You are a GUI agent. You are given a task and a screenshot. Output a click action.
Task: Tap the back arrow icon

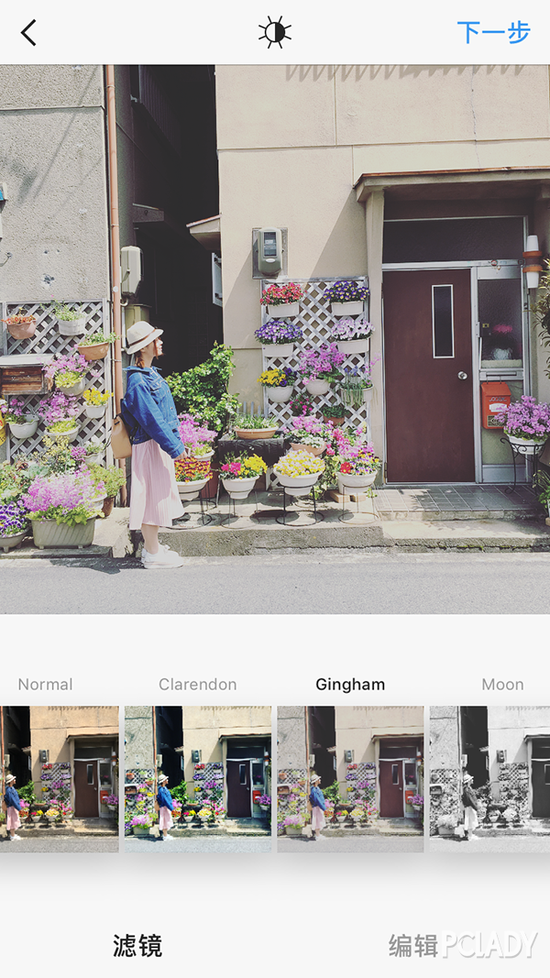click(x=29, y=32)
